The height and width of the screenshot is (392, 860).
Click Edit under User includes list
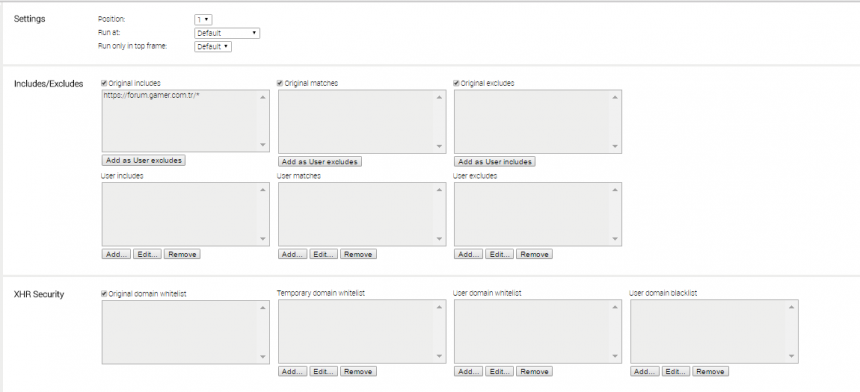point(147,254)
